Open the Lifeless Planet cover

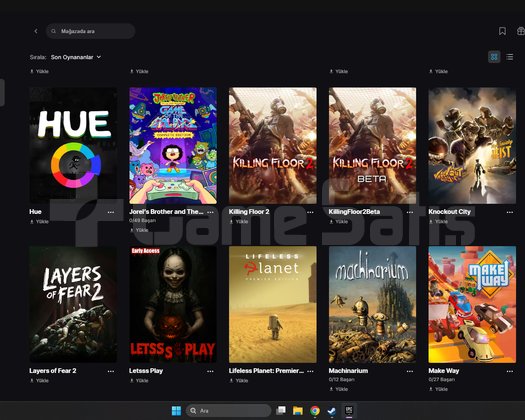(x=273, y=304)
